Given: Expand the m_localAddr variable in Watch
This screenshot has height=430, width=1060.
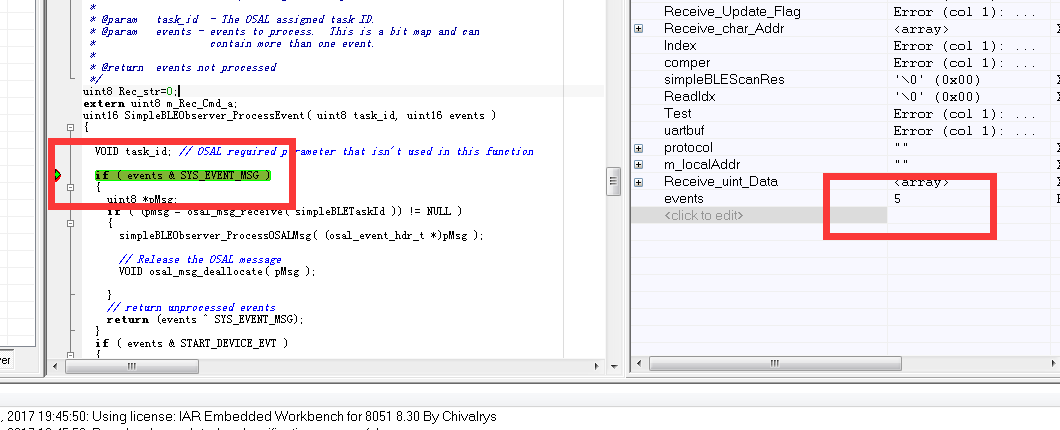Looking at the screenshot, I should (639, 164).
